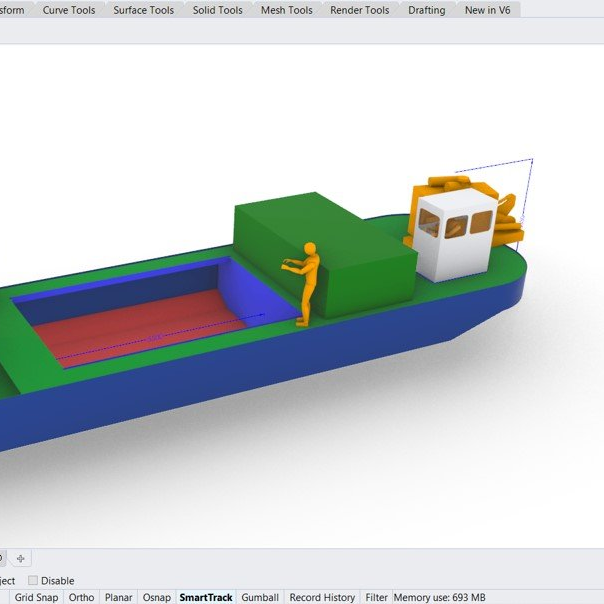Viewport: 604px width, 604px height.
Task: Toggle the Gumball widget
Action: point(260,597)
